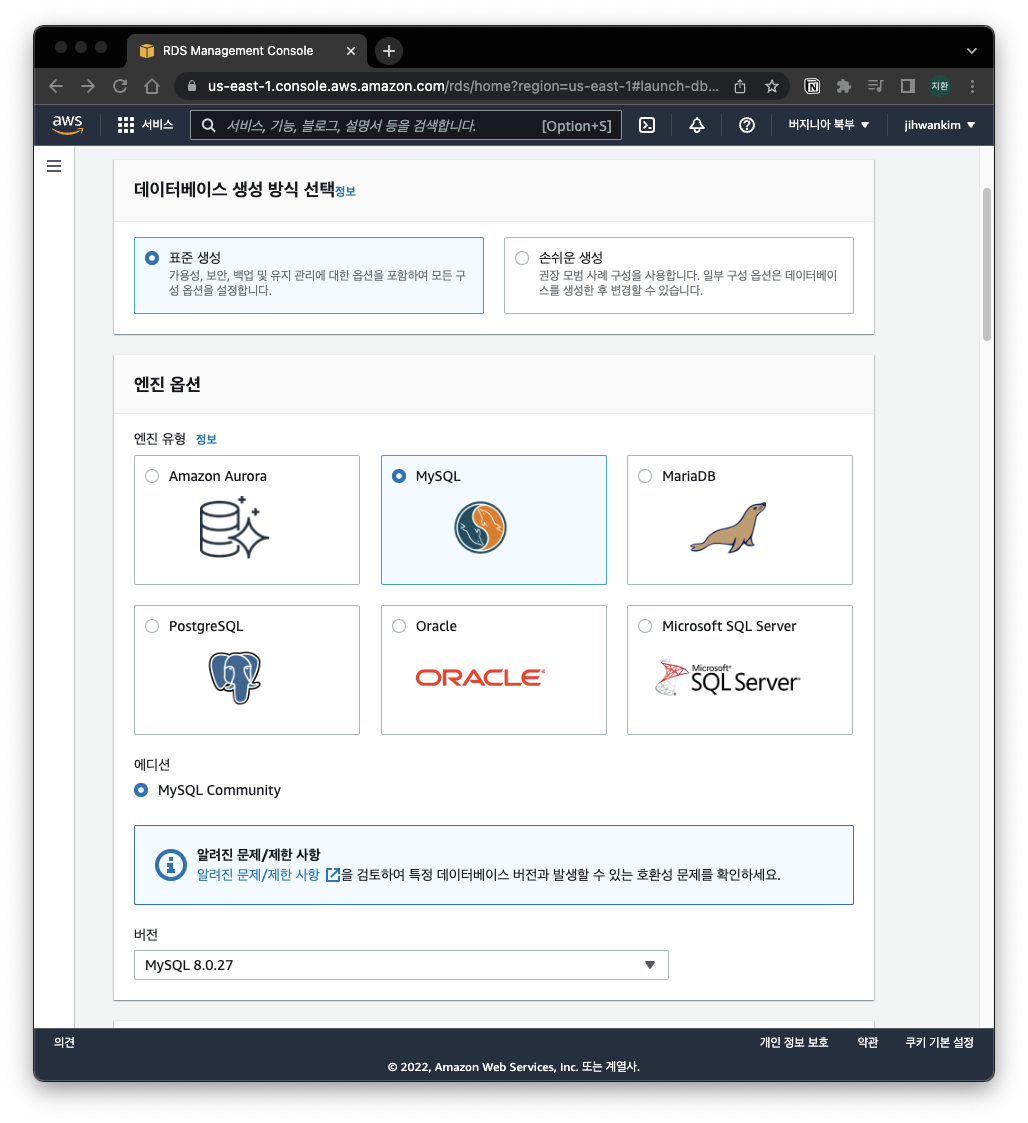Open a new browser tab

(389, 51)
